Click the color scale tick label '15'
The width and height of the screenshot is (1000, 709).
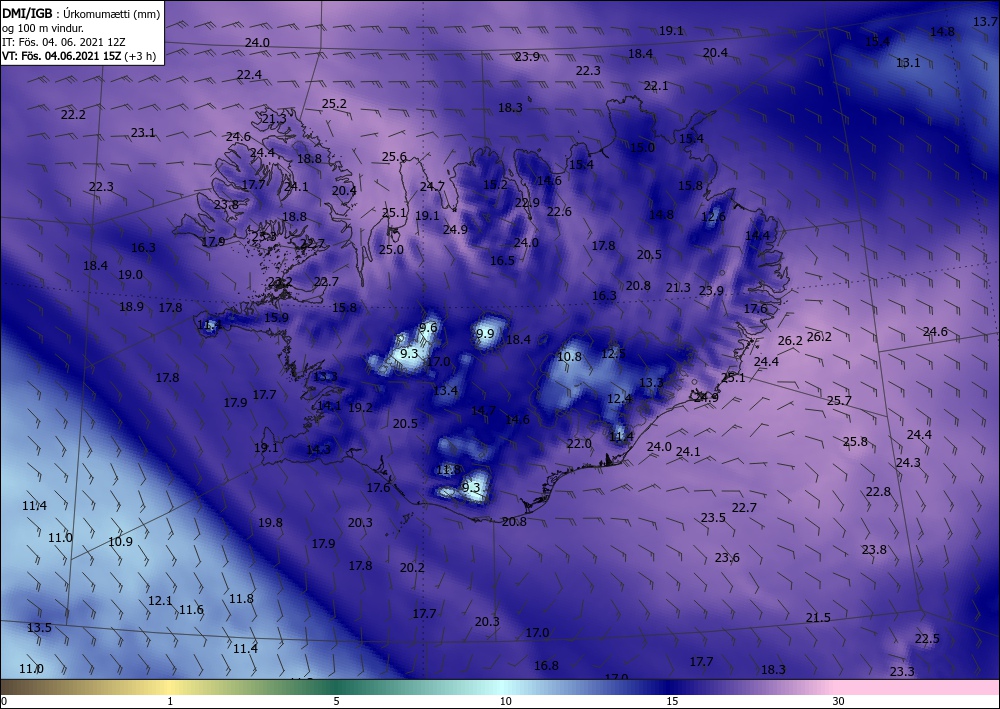pyautogui.click(x=672, y=701)
